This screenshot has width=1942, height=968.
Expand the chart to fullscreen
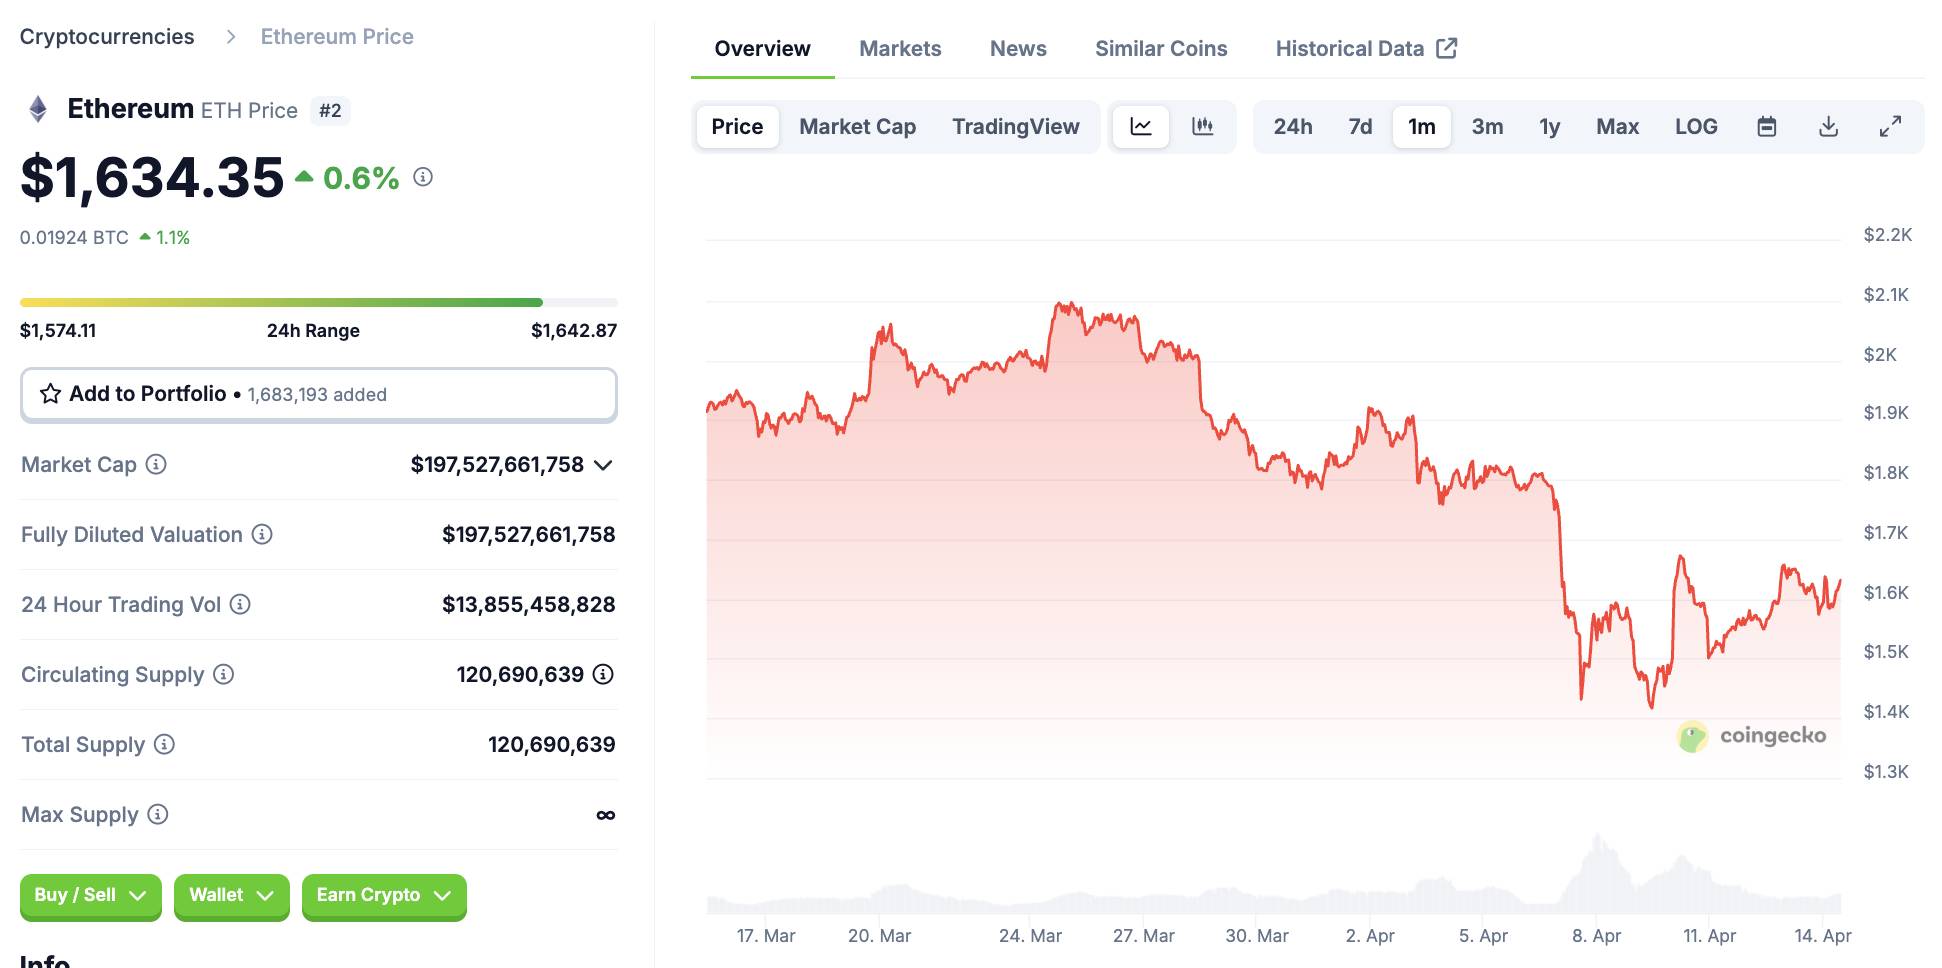tap(1890, 127)
